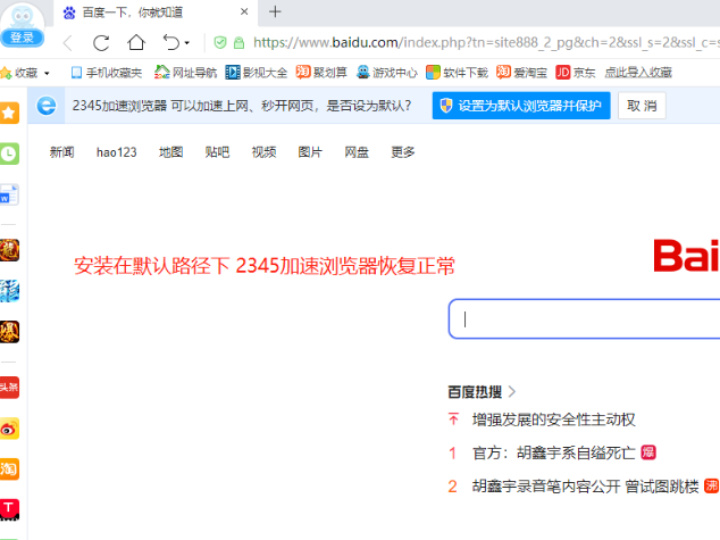Open 新闻 on Baidu nav
The width and height of the screenshot is (720, 540).
pos(62,152)
